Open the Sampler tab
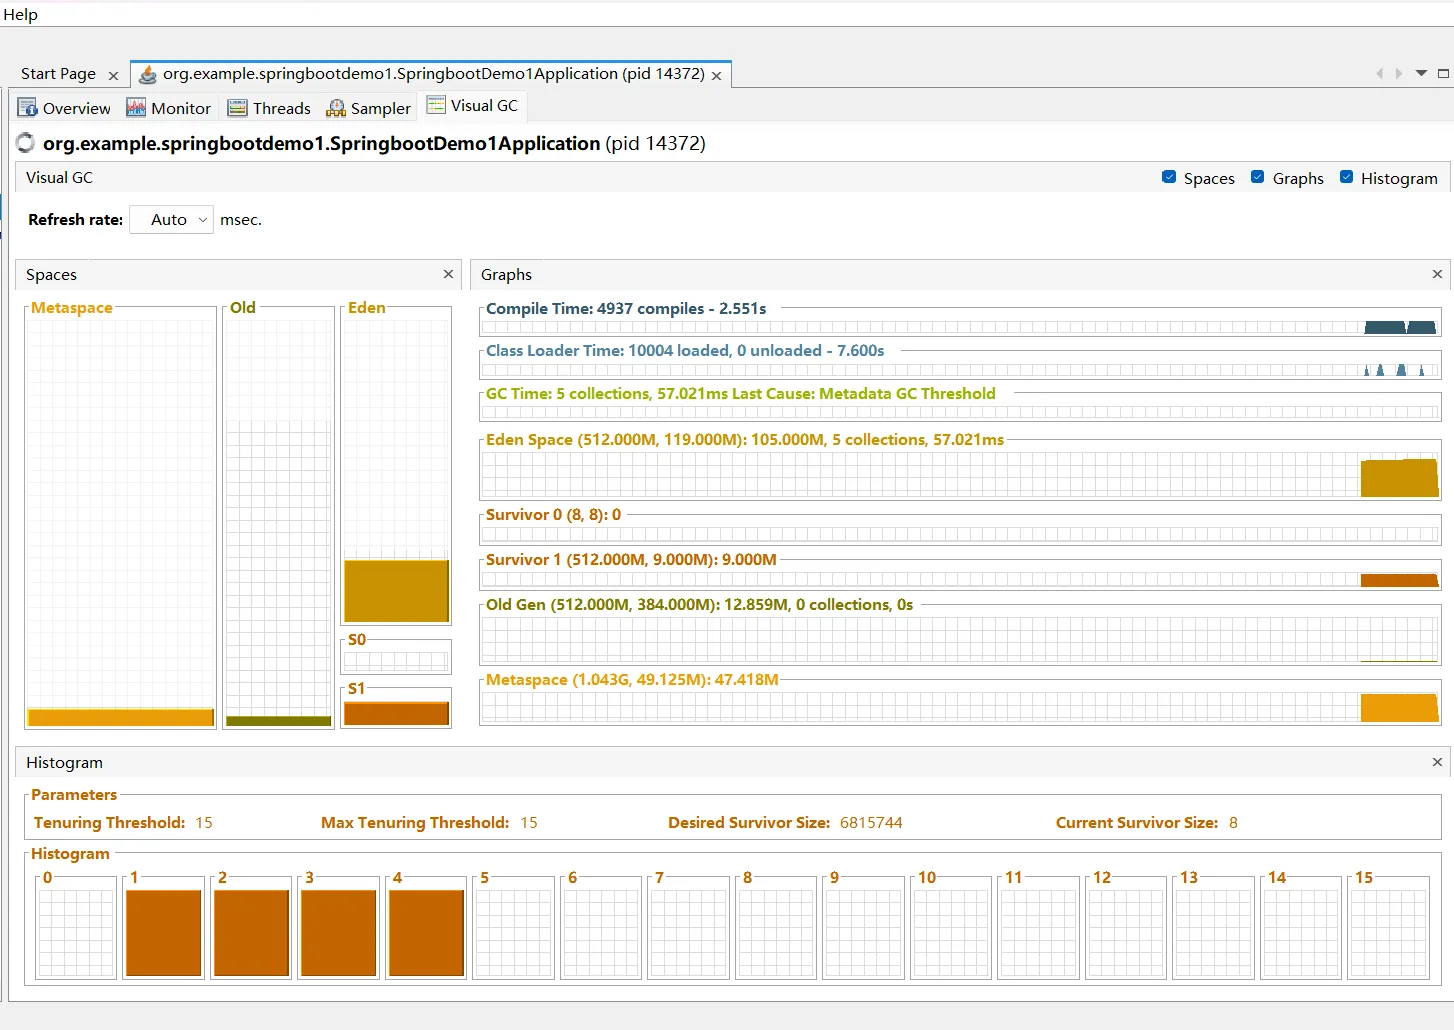Screen dimensions: 1454x1030 (x=368, y=108)
